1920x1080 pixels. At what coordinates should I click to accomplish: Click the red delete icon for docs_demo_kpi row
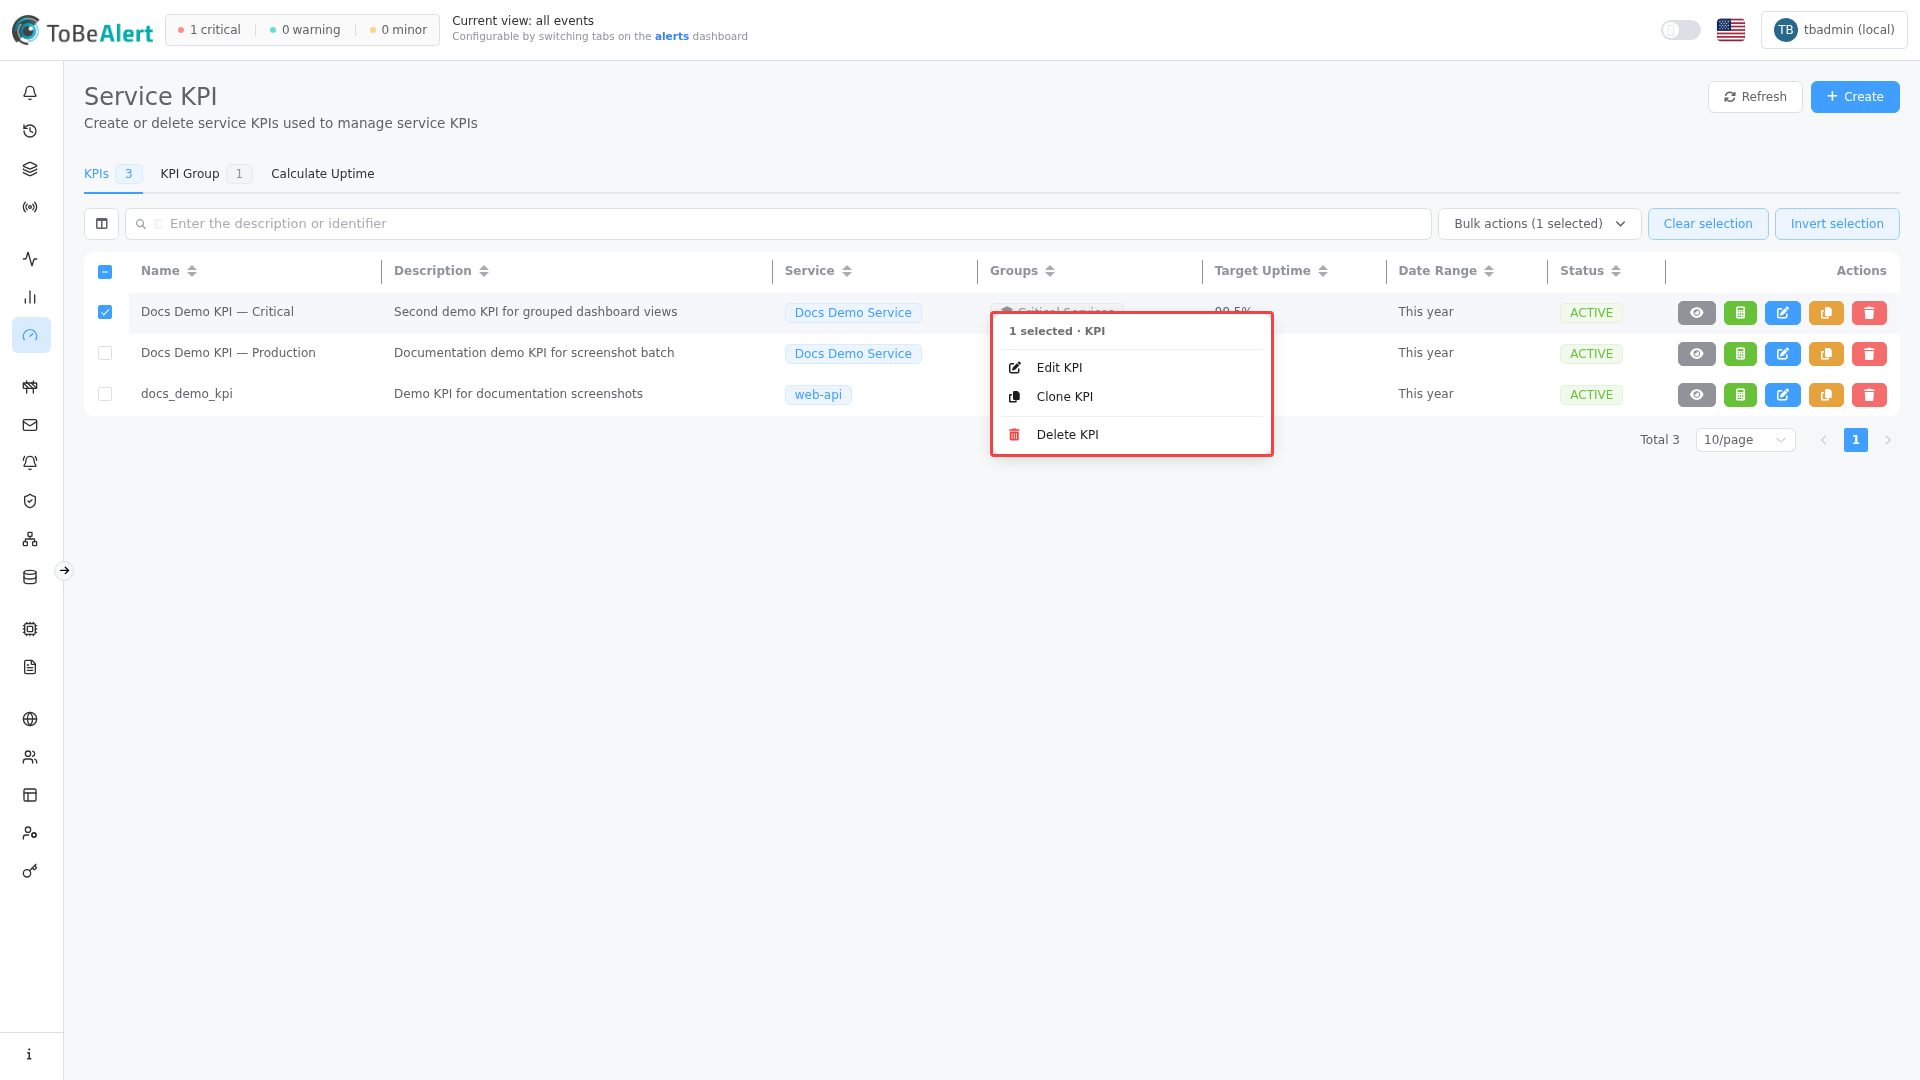coord(1869,395)
